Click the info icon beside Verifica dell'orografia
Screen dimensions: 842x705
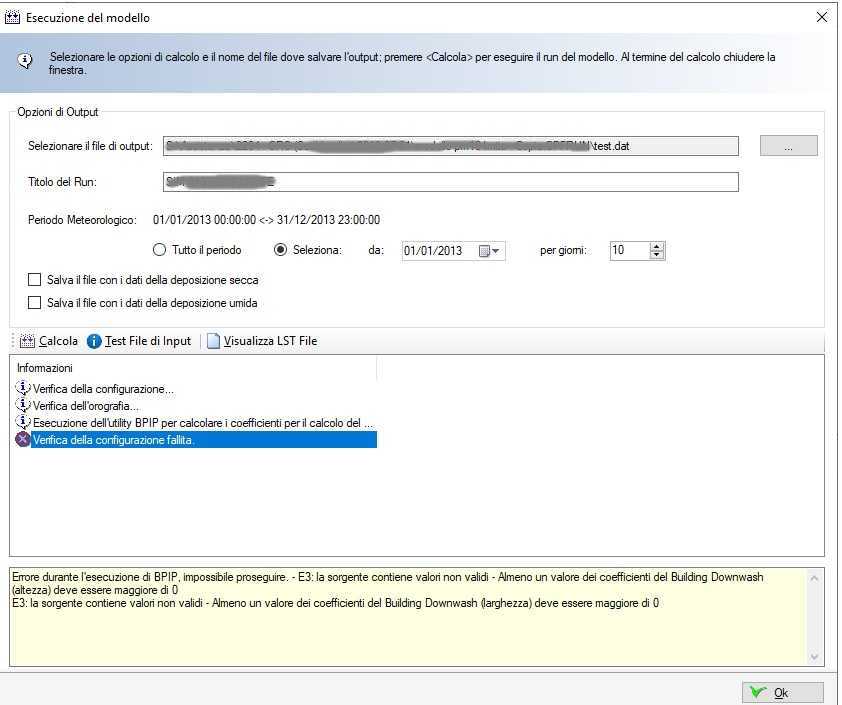coord(23,405)
